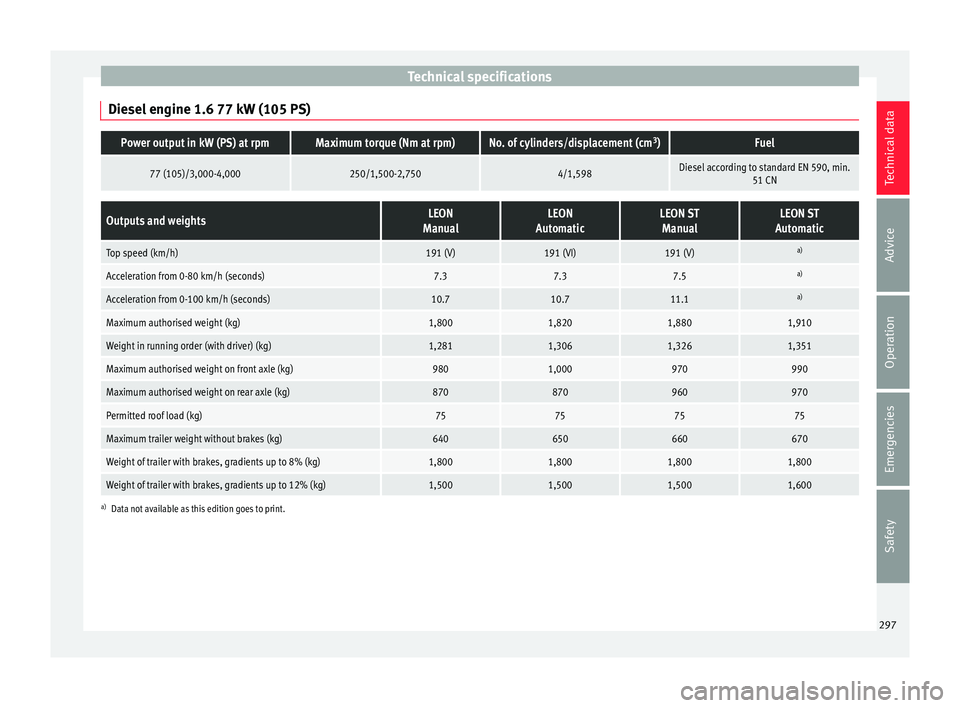
Task: Click Maximum trailer weight without brakes label
Action: pyautogui.click(x=194, y=439)
